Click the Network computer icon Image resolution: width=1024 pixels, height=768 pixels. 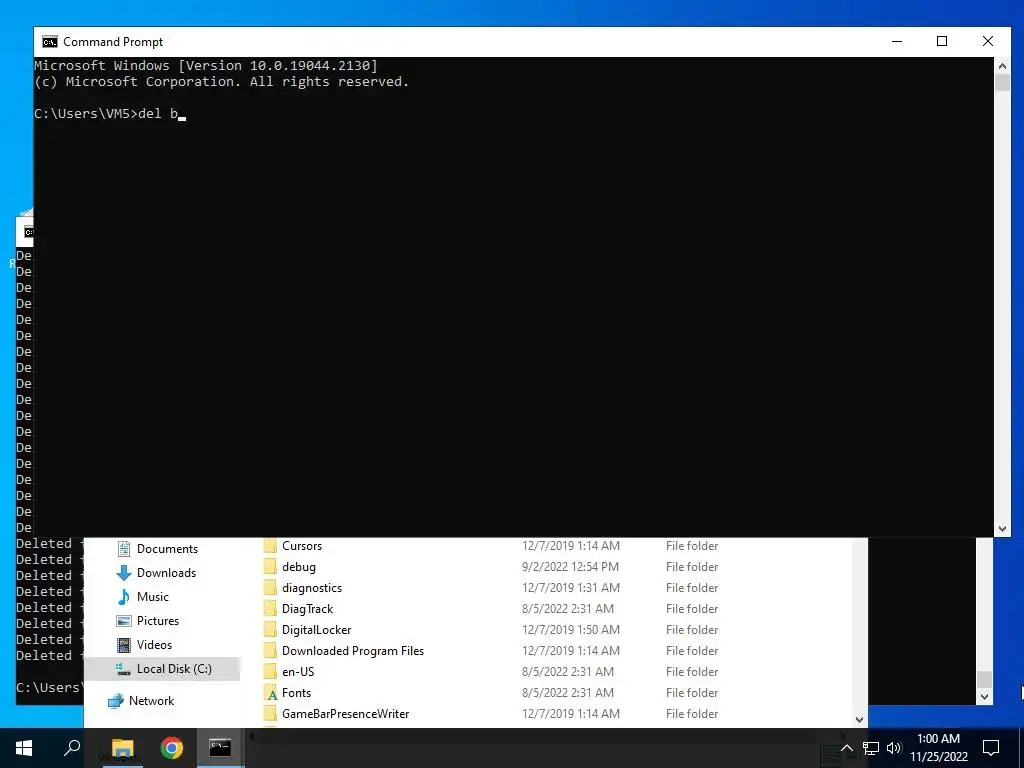click(x=116, y=701)
